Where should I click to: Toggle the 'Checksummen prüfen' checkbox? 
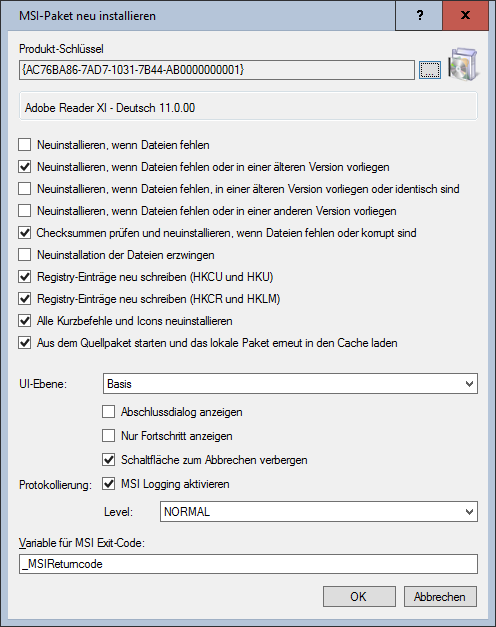pyautogui.click(x=25, y=233)
